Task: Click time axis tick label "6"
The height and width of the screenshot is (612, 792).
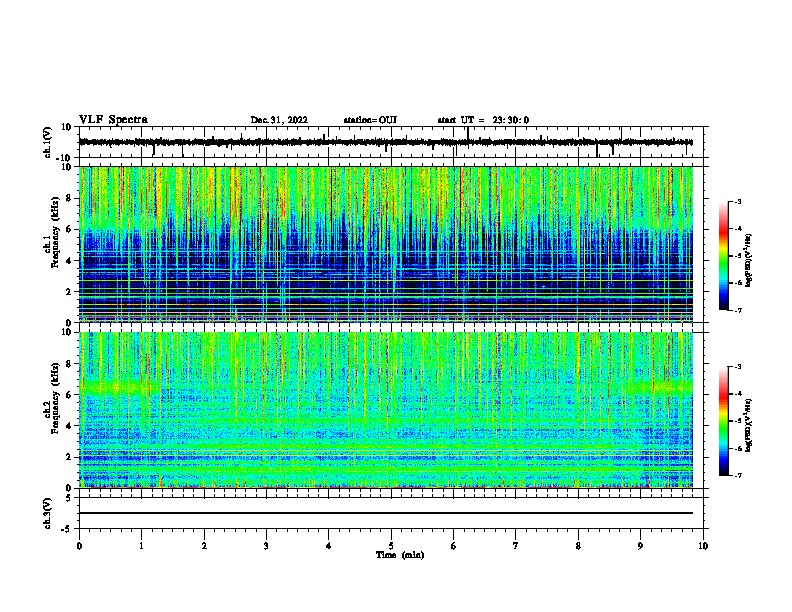Action: click(x=454, y=546)
